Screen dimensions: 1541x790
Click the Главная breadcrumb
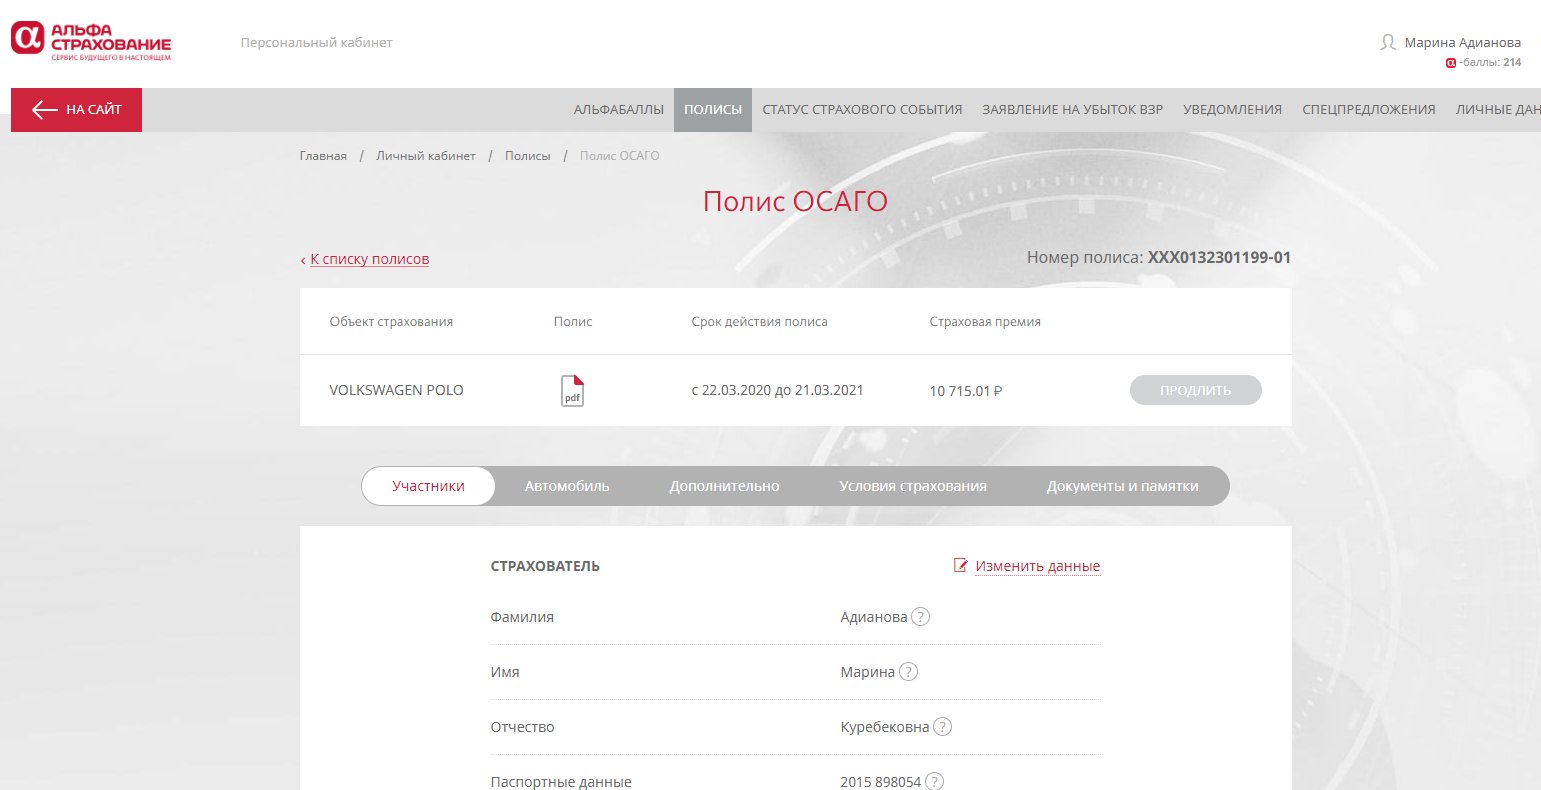(x=323, y=156)
